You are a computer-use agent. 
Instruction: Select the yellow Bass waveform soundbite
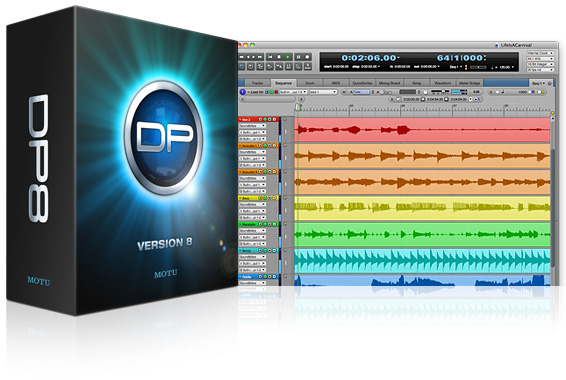pos(422,208)
